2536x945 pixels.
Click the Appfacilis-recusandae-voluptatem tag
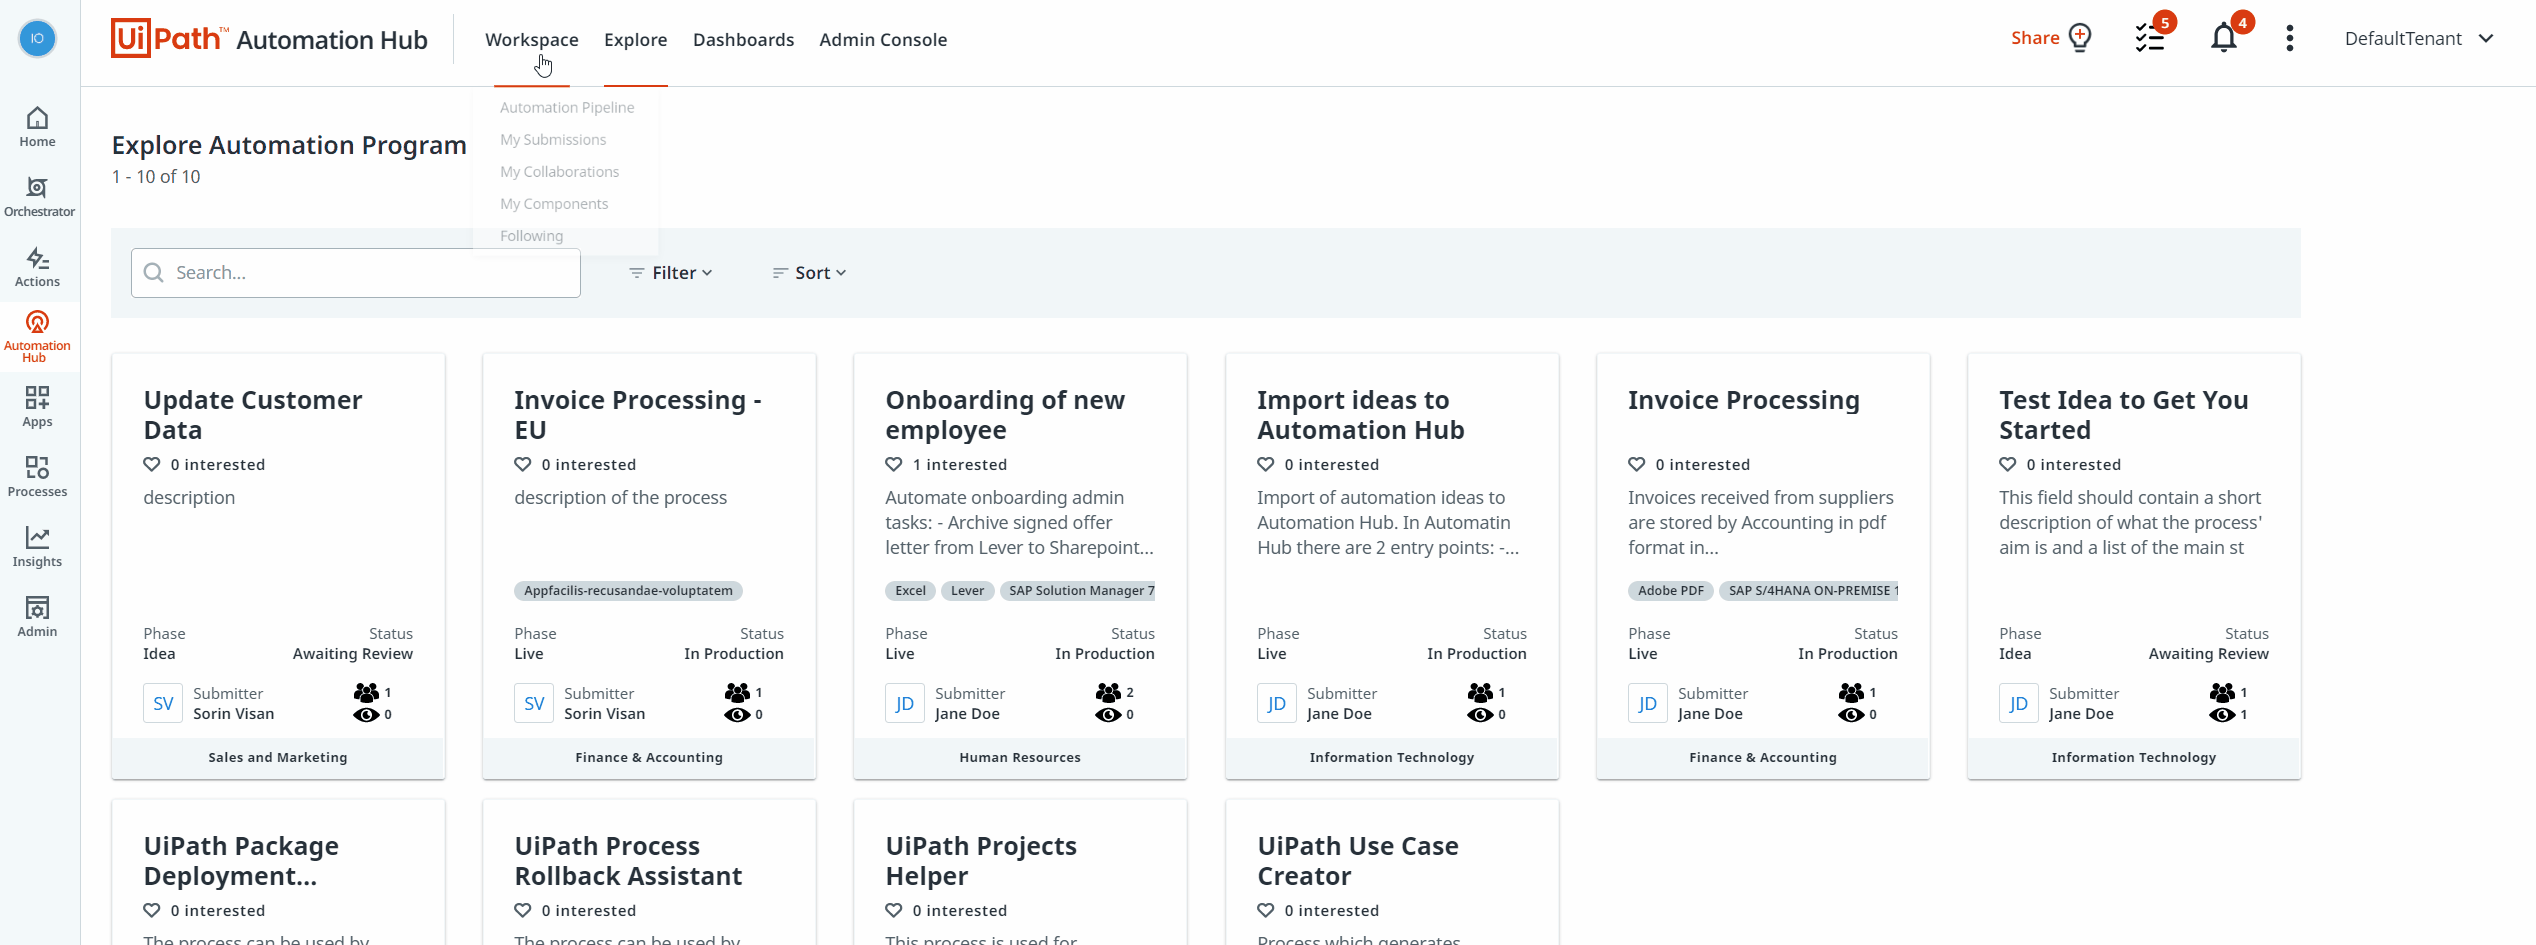628,591
